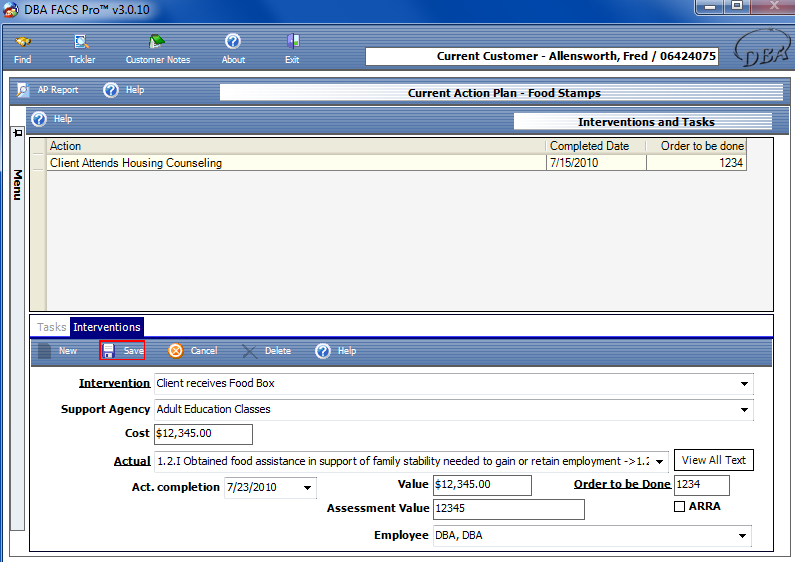Expand the Employee dropdown list
The image size is (800, 562).
pos(742,537)
